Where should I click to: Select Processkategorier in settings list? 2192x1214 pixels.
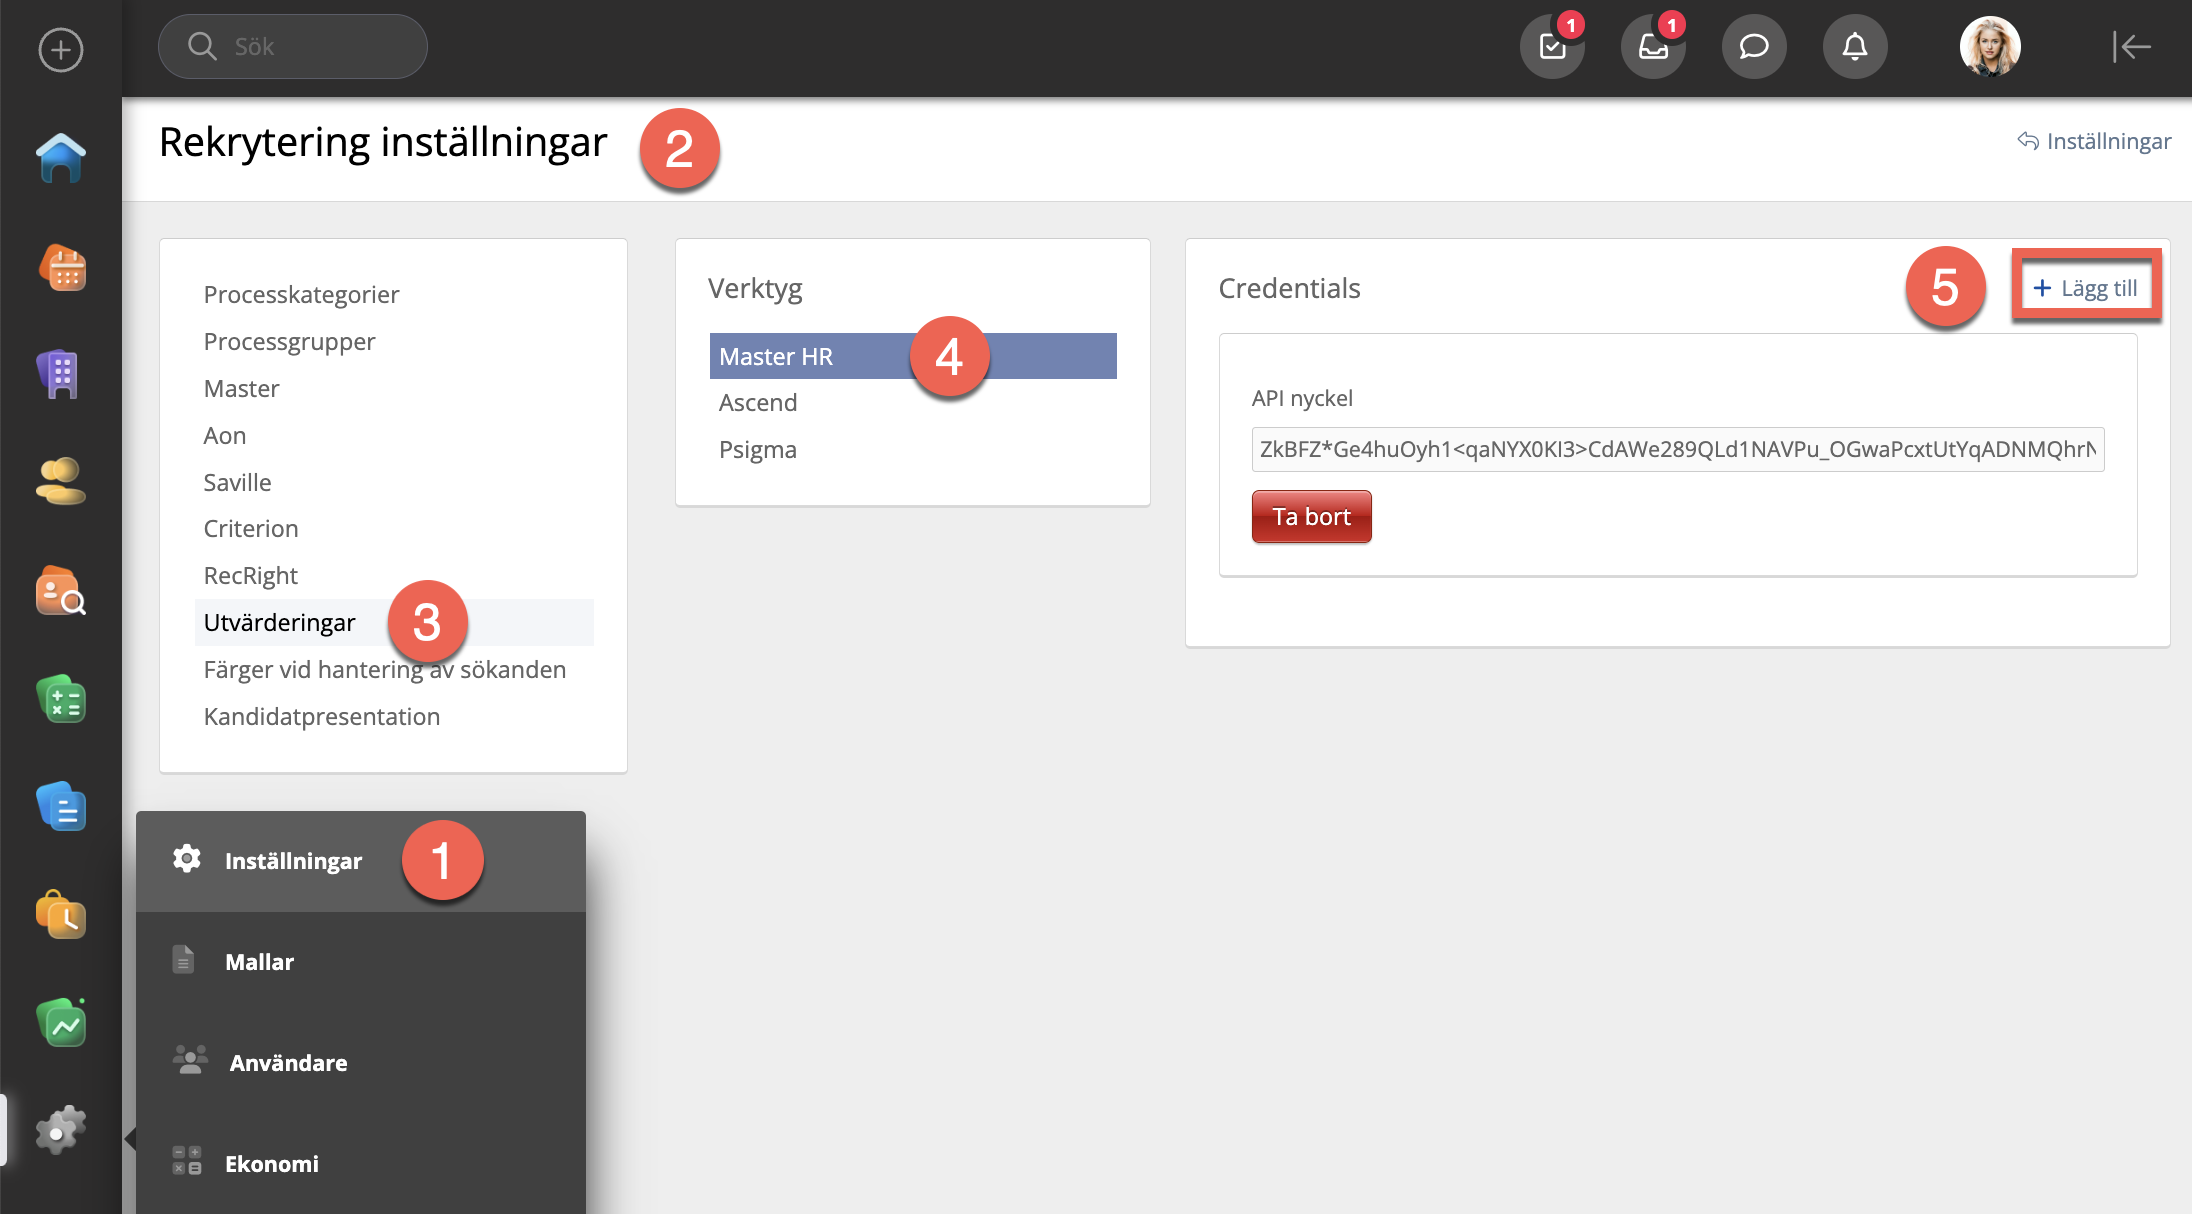tap(301, 294)
